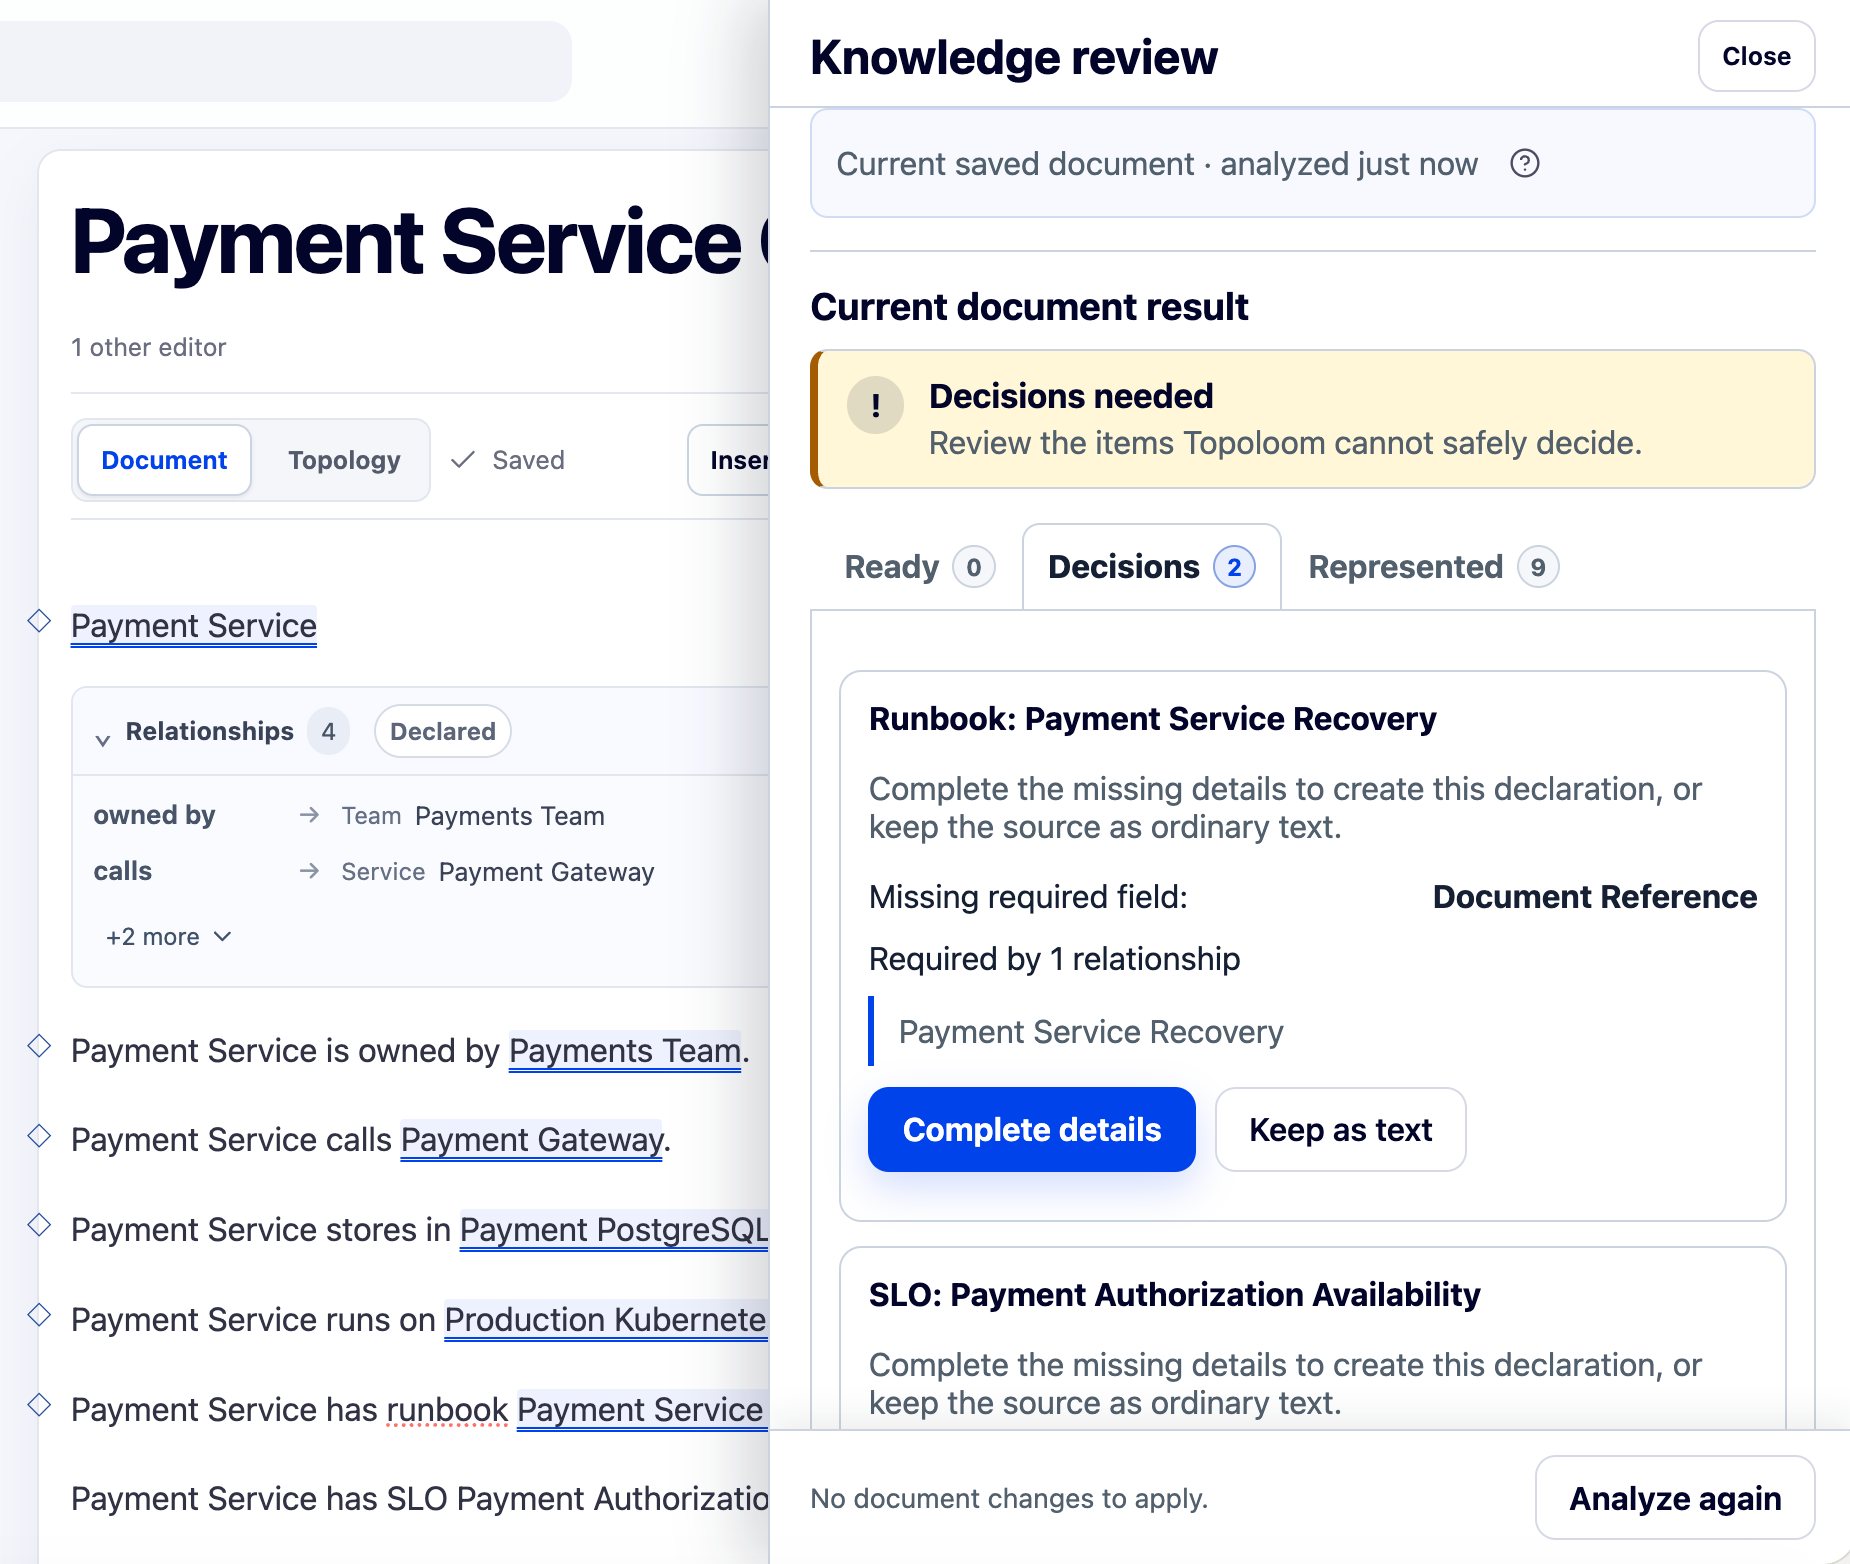This screenshot has height=1564, width=1850.
Task: Open the Production Kubernetes link
Action: pyautogui.click(x=606, y=1319)
